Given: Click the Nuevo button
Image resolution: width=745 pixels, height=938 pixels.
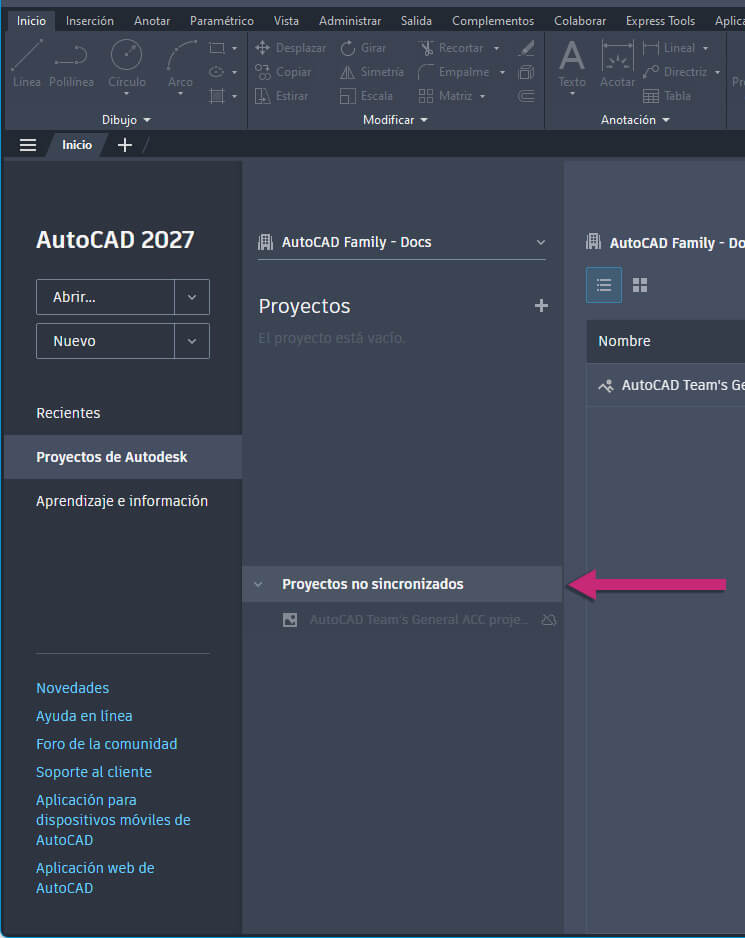Looking at the screenshot, I should pos(105,341).
